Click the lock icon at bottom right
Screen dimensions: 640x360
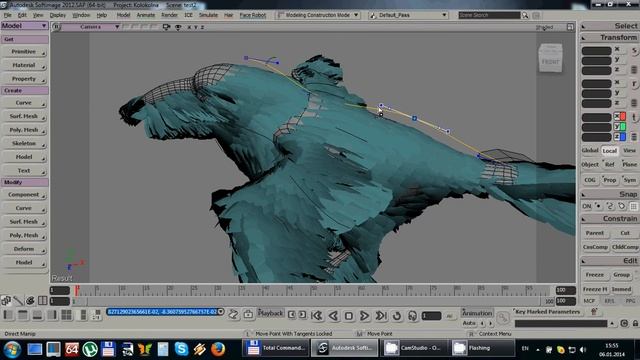click(x=635, y=323)
